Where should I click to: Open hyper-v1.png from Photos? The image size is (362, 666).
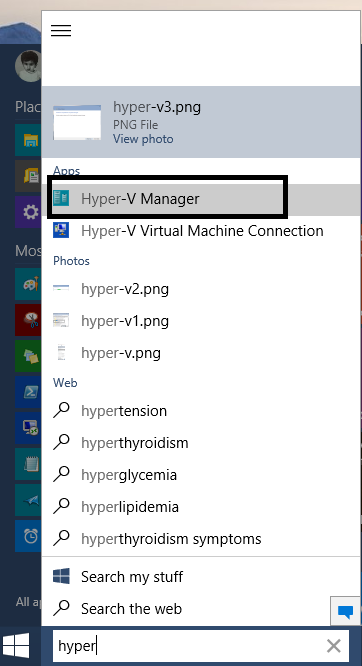click(201, 321)
